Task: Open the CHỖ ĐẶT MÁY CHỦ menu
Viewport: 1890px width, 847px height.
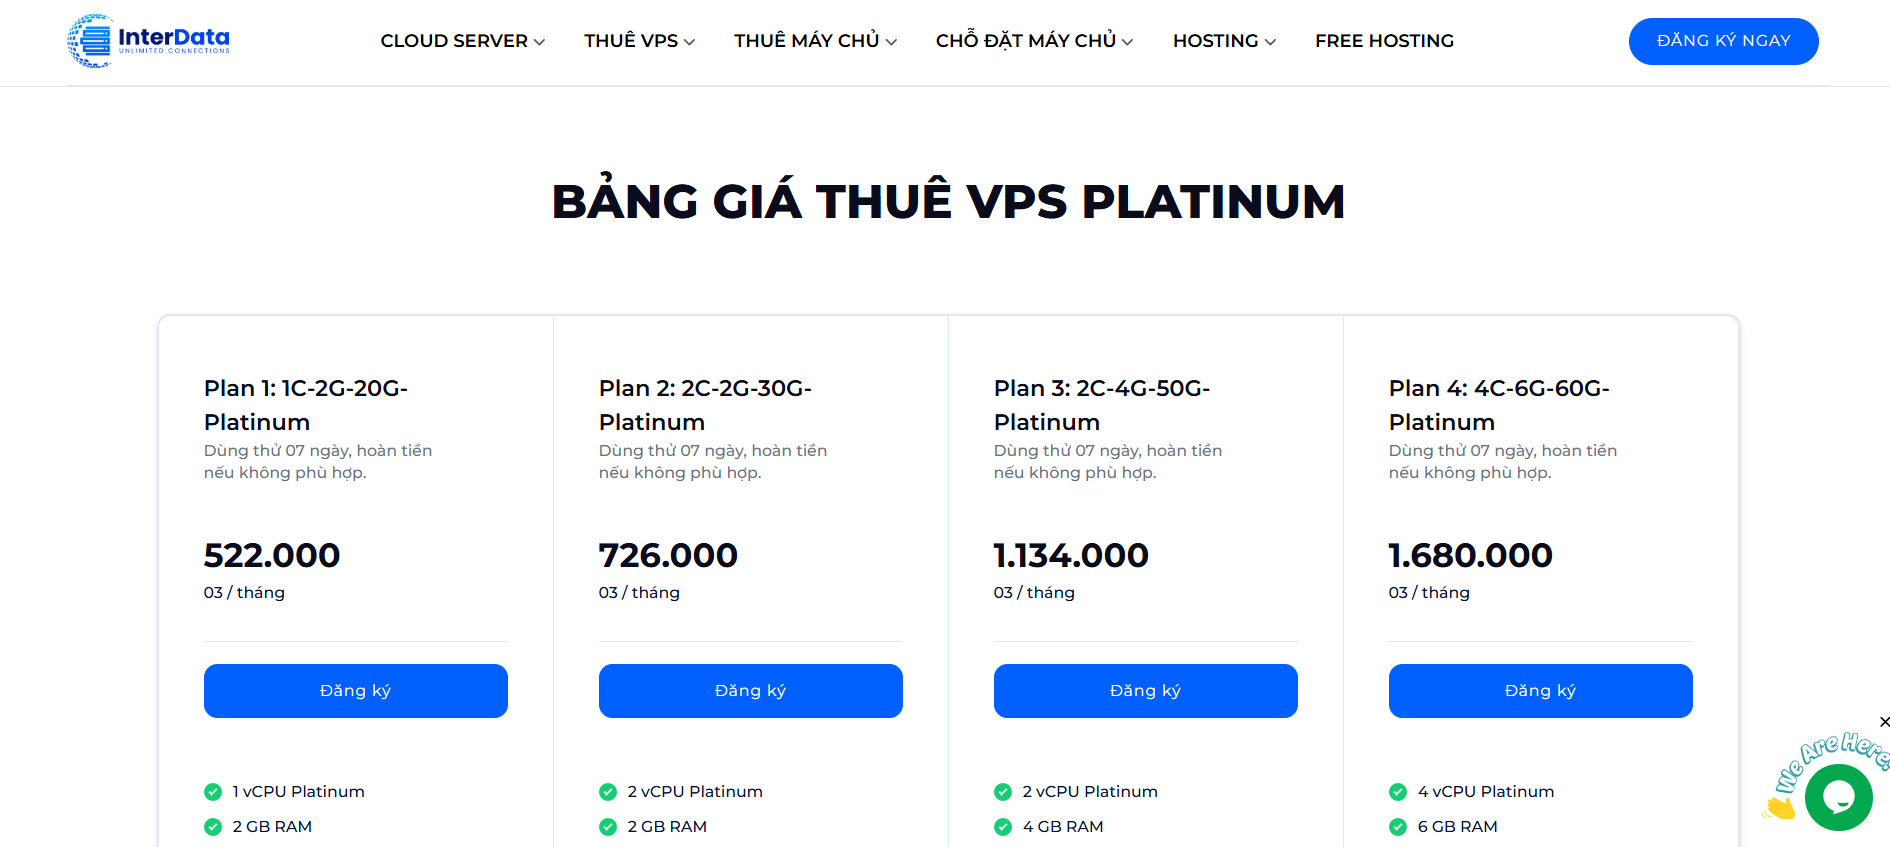Action: click(1034, 41)
